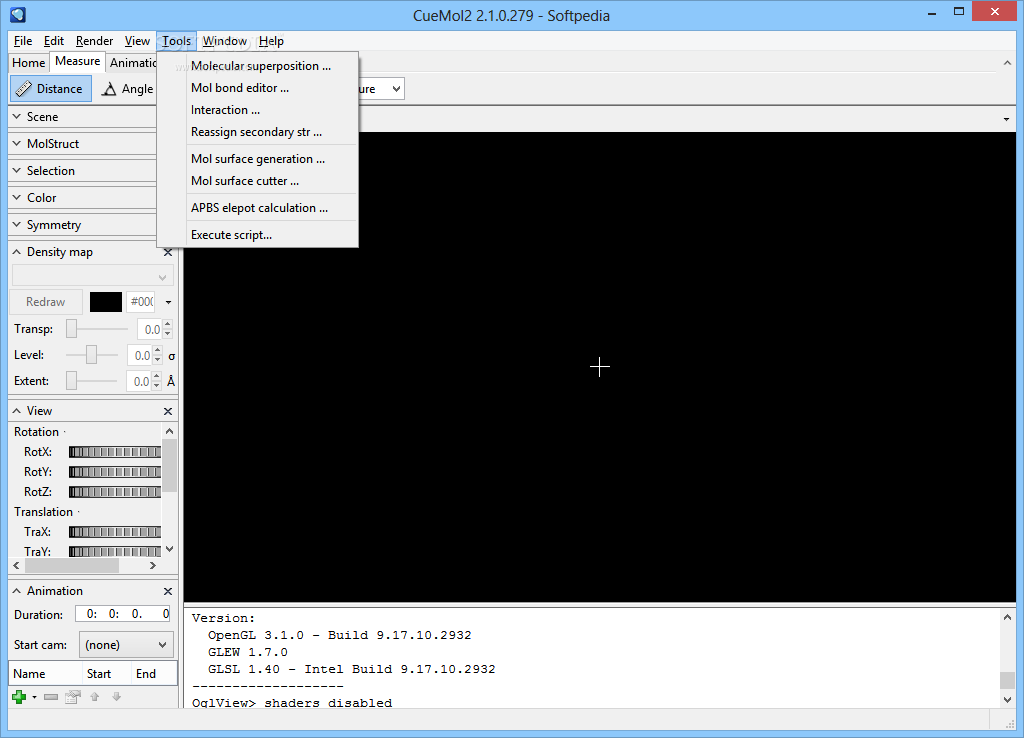Select APBS elepot calculation menu entry
This screenshot has height=738, width=1024.
pyautogui.click(x=258, y=208)
